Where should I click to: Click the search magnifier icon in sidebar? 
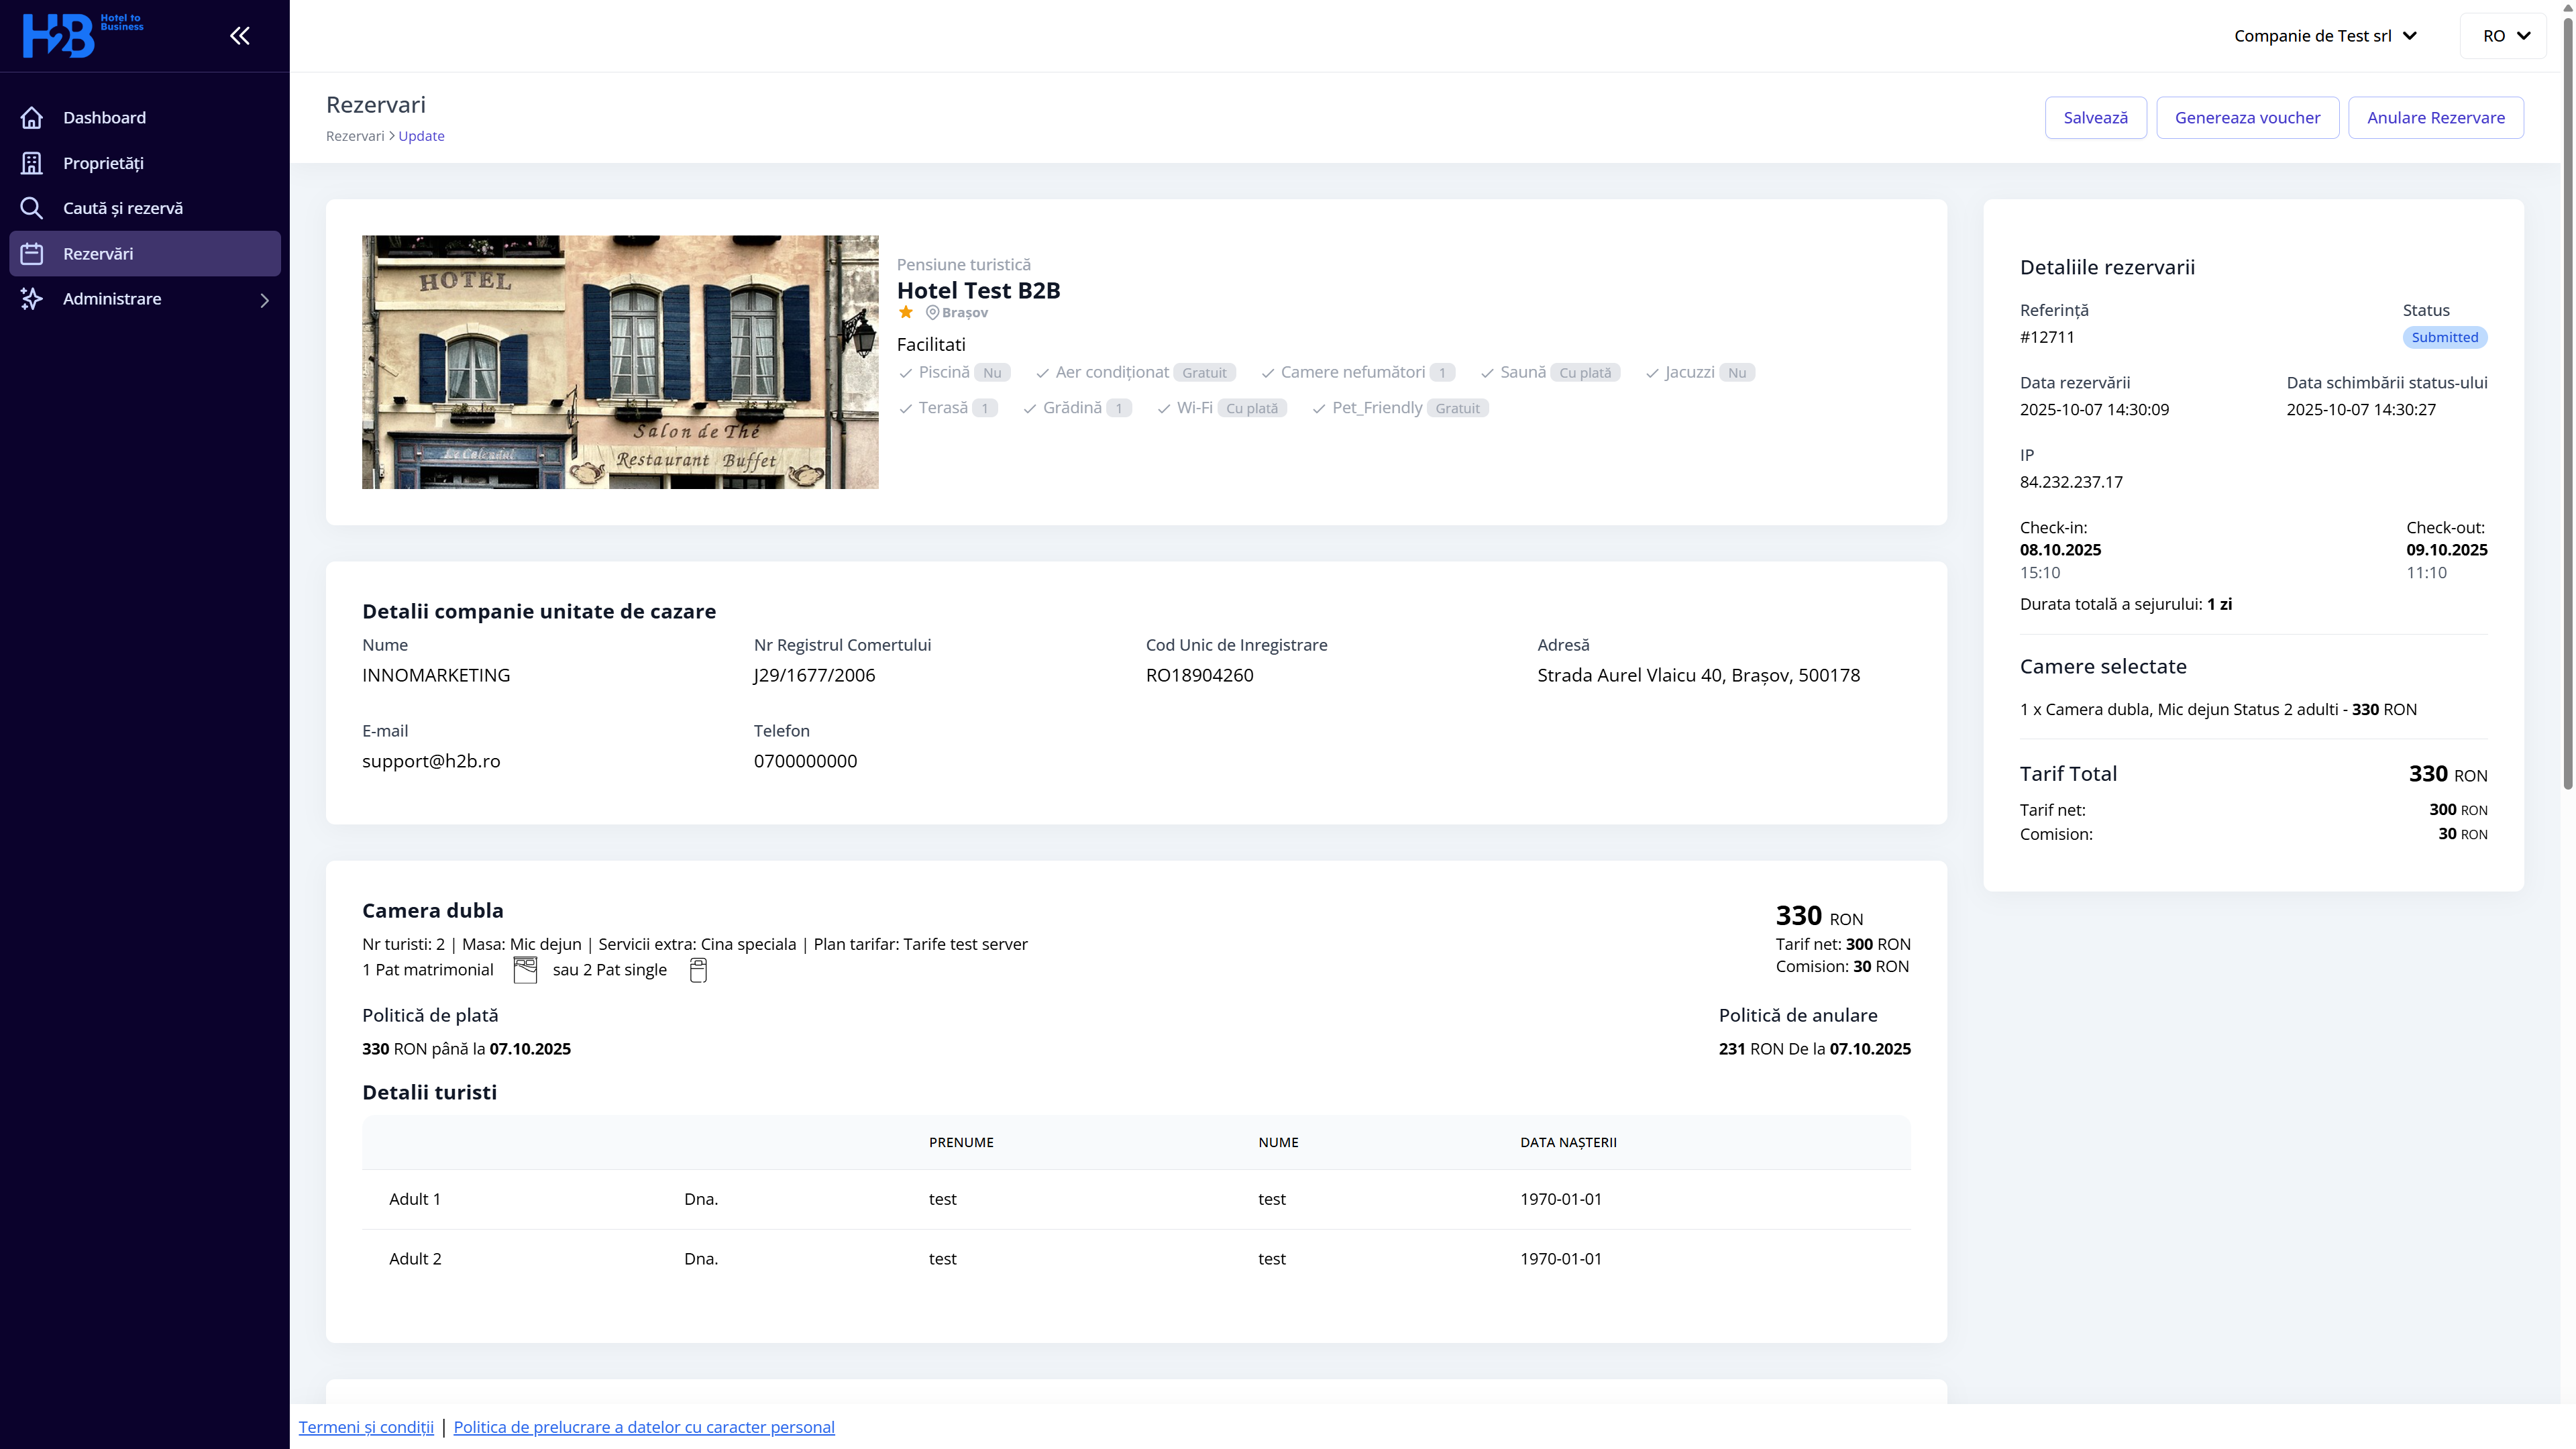pos(32,208)
